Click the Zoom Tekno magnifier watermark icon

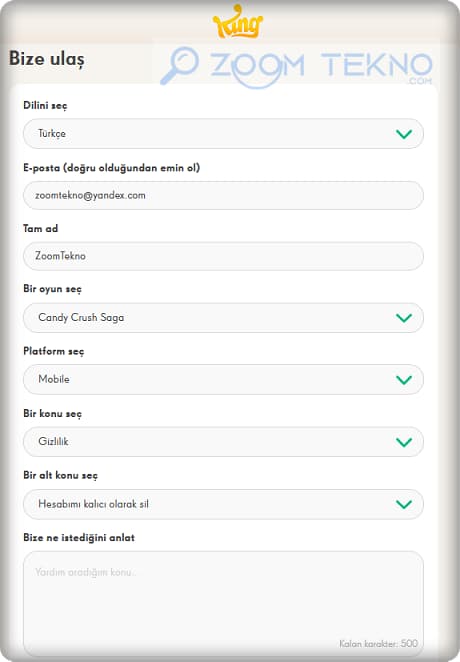pos(179,65)
